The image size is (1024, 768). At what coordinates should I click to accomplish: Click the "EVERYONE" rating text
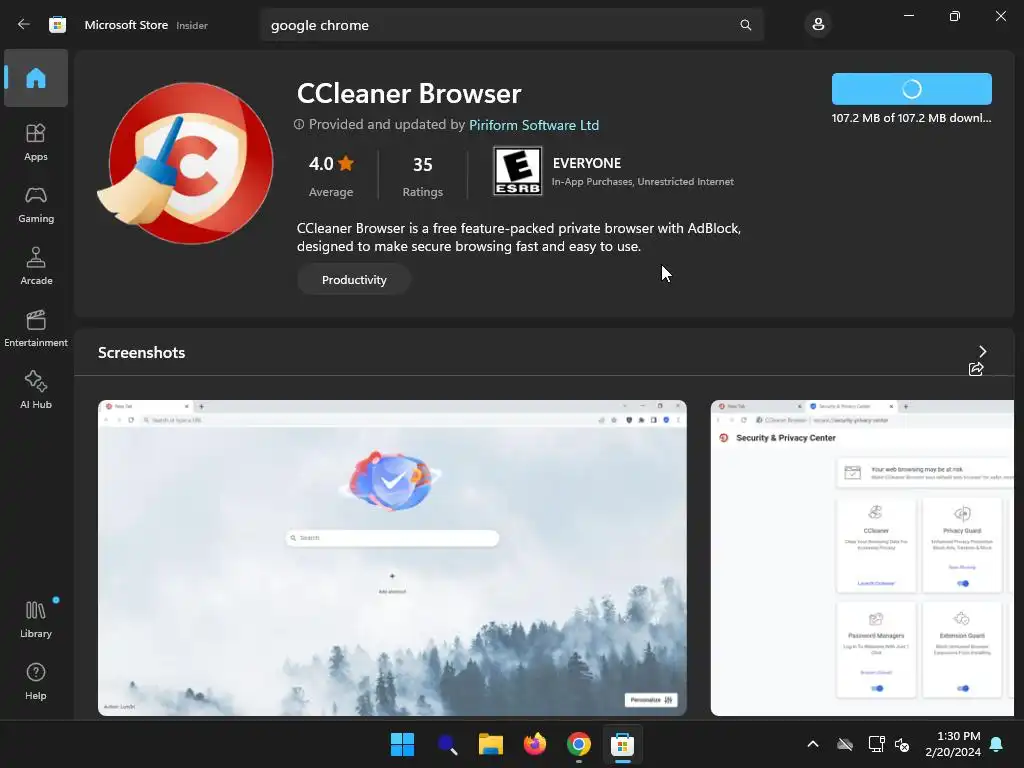pyautogui.click(x=586, y=163)
